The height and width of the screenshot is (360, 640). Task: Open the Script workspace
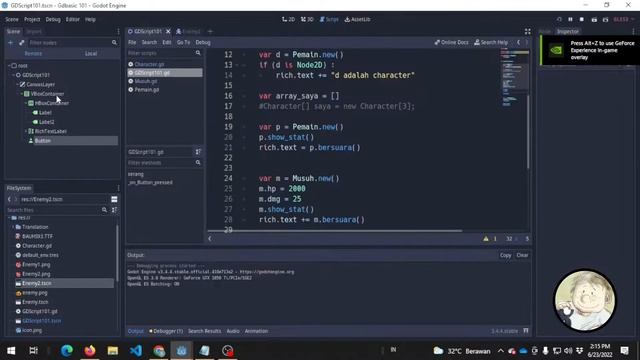point(329,19)
